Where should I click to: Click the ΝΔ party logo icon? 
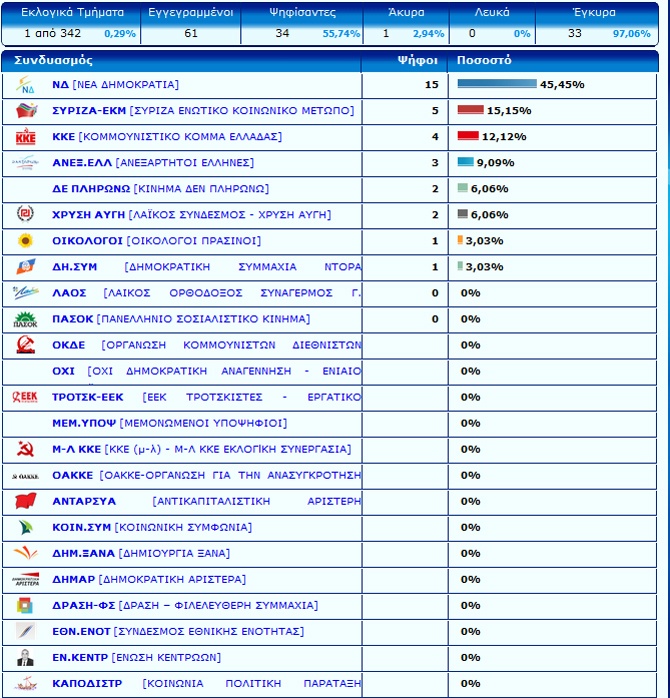25,85
